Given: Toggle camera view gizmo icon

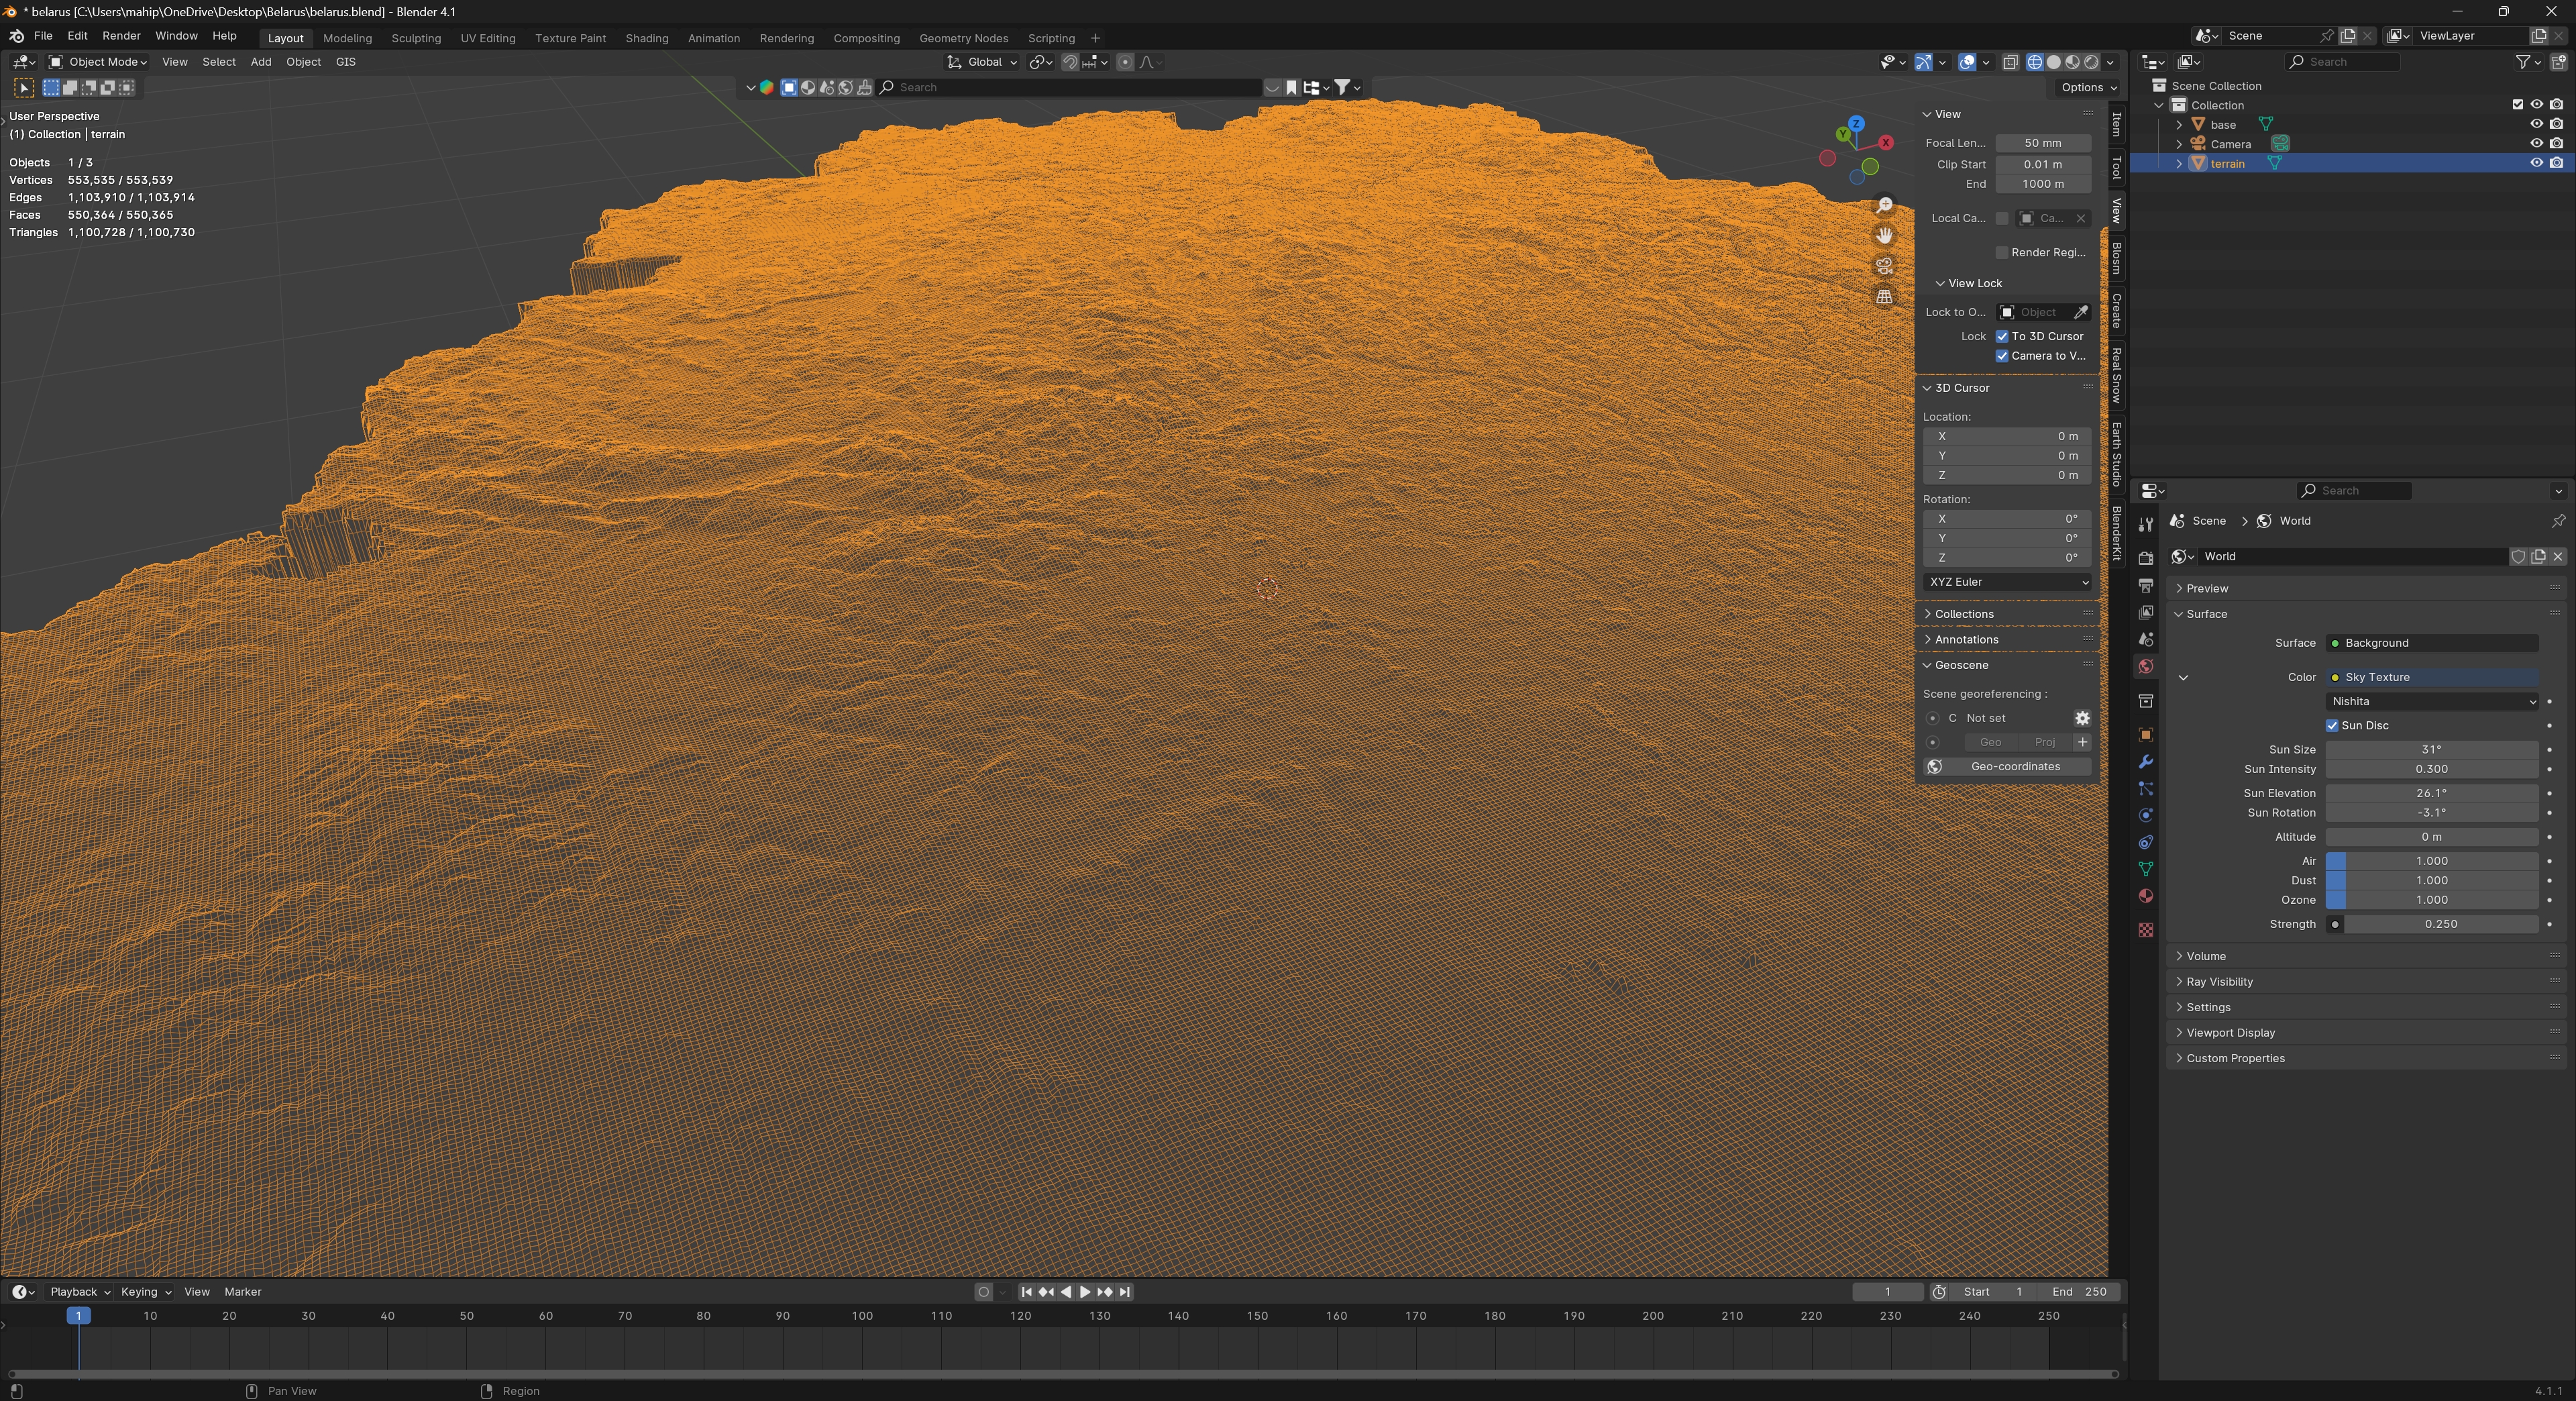Looking at the screenshot, I should click(1884, 266).
